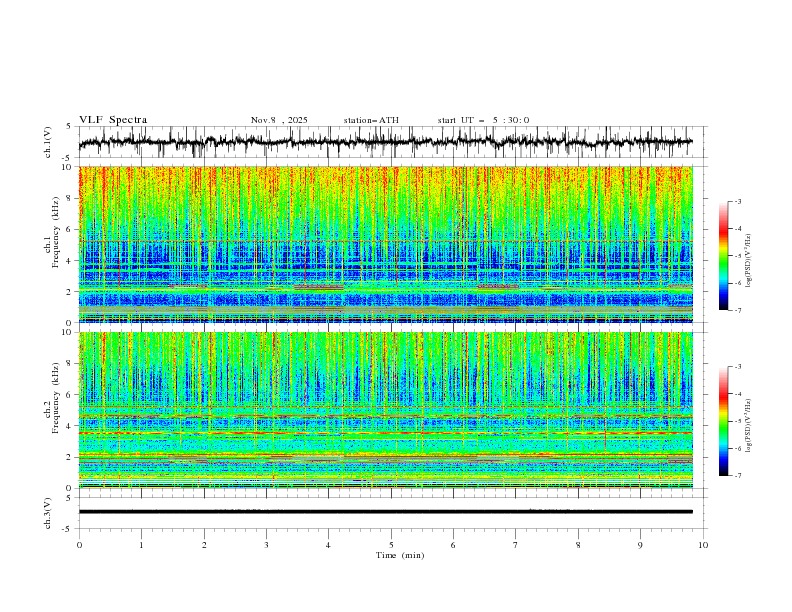The width and height of the screenshot is (792, 612).
Task: Click the ch.1 waveform trace plot
Action: (x=386, y=142)
